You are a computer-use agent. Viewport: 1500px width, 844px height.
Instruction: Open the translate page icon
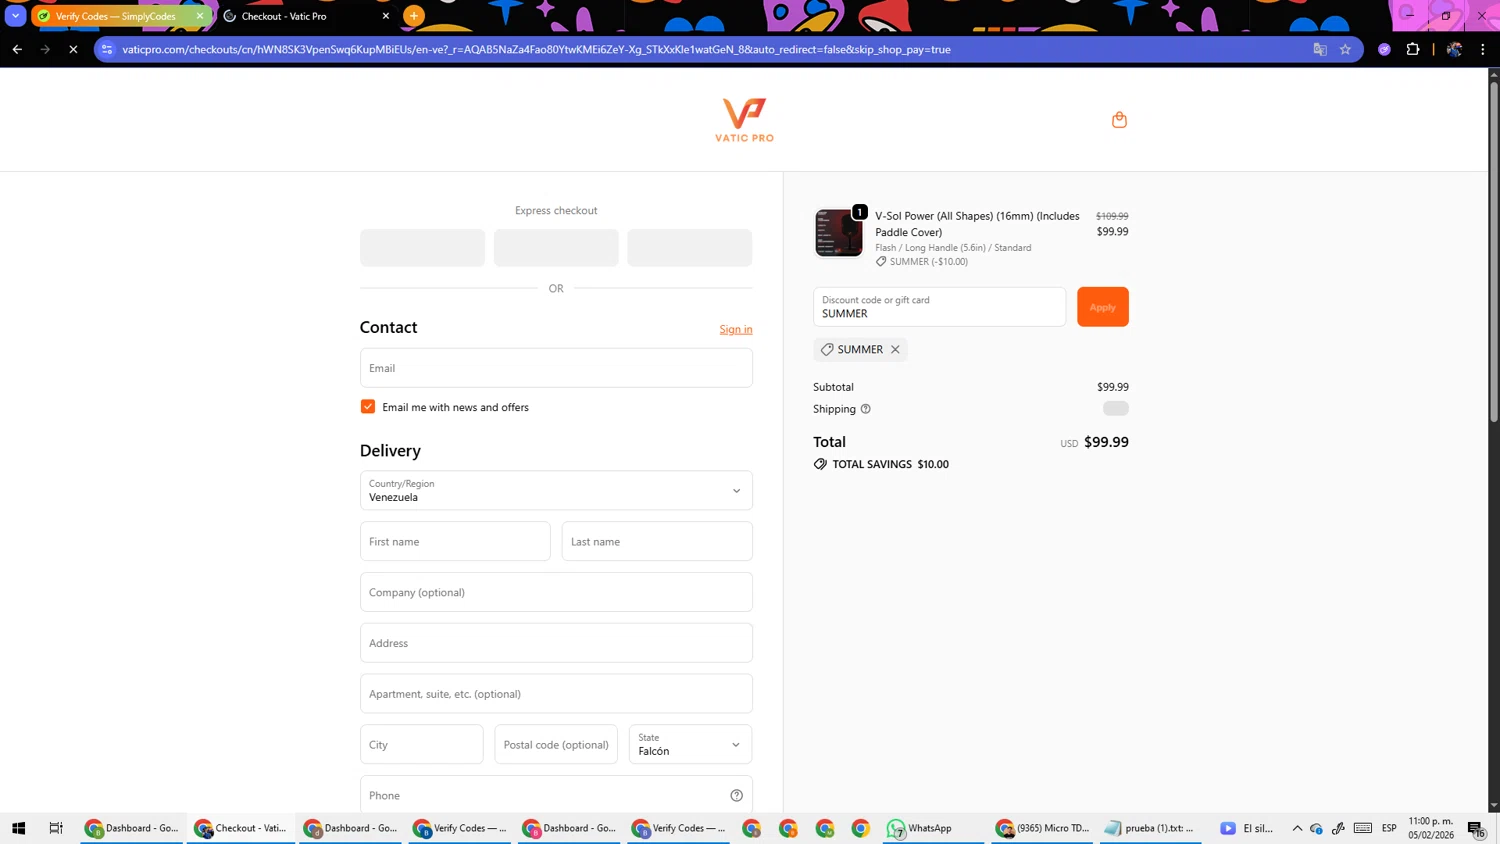pos(1320,49)
